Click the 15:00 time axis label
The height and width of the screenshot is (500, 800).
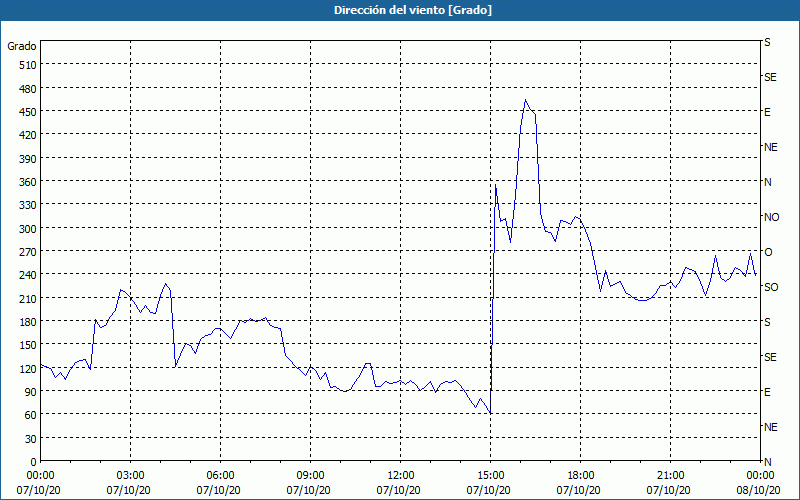coord(490,476)
